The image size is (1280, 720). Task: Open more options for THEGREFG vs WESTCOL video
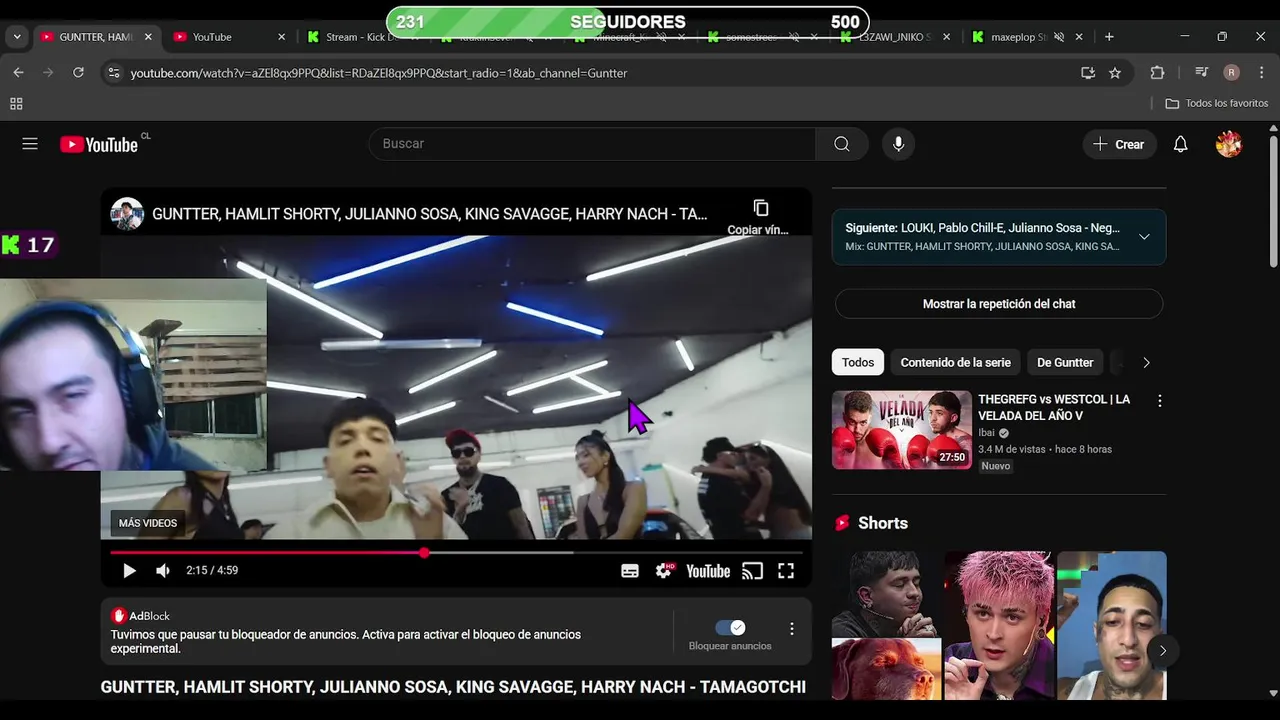1159,401
